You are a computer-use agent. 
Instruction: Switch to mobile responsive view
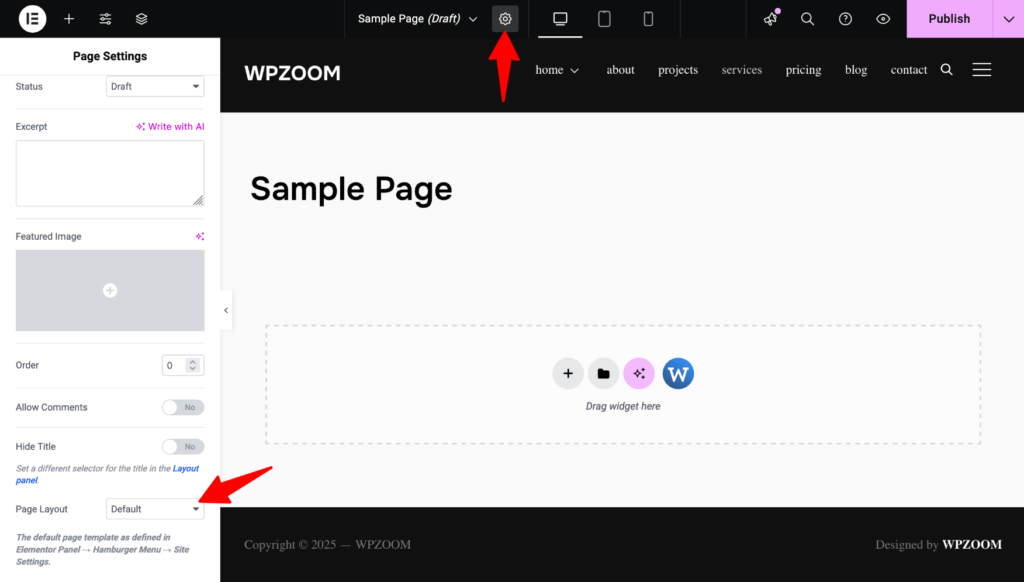tap(648, 19)
